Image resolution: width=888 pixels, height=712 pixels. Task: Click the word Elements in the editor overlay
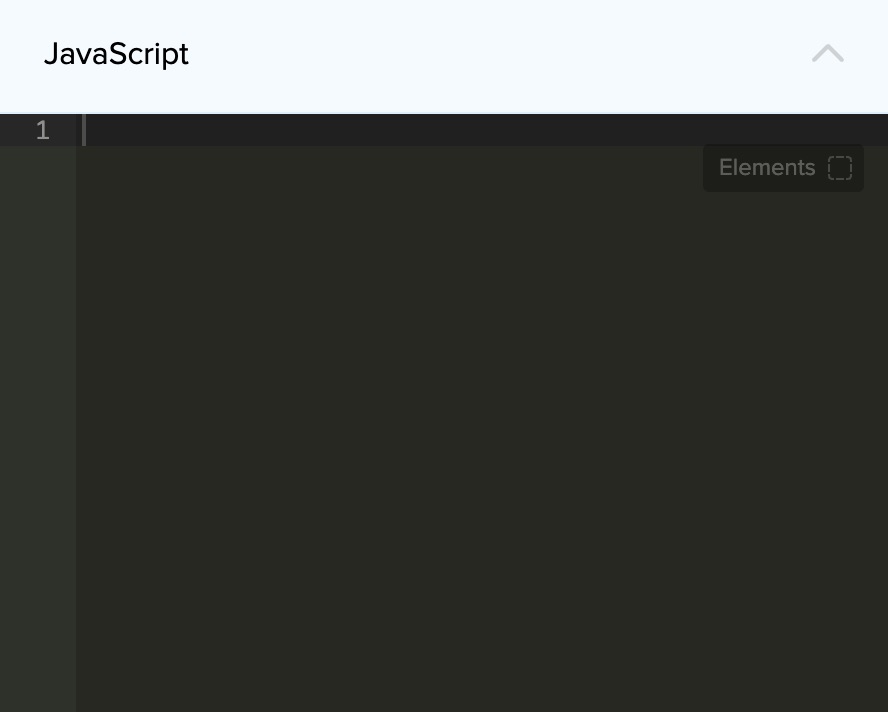[x=767, y=168]
